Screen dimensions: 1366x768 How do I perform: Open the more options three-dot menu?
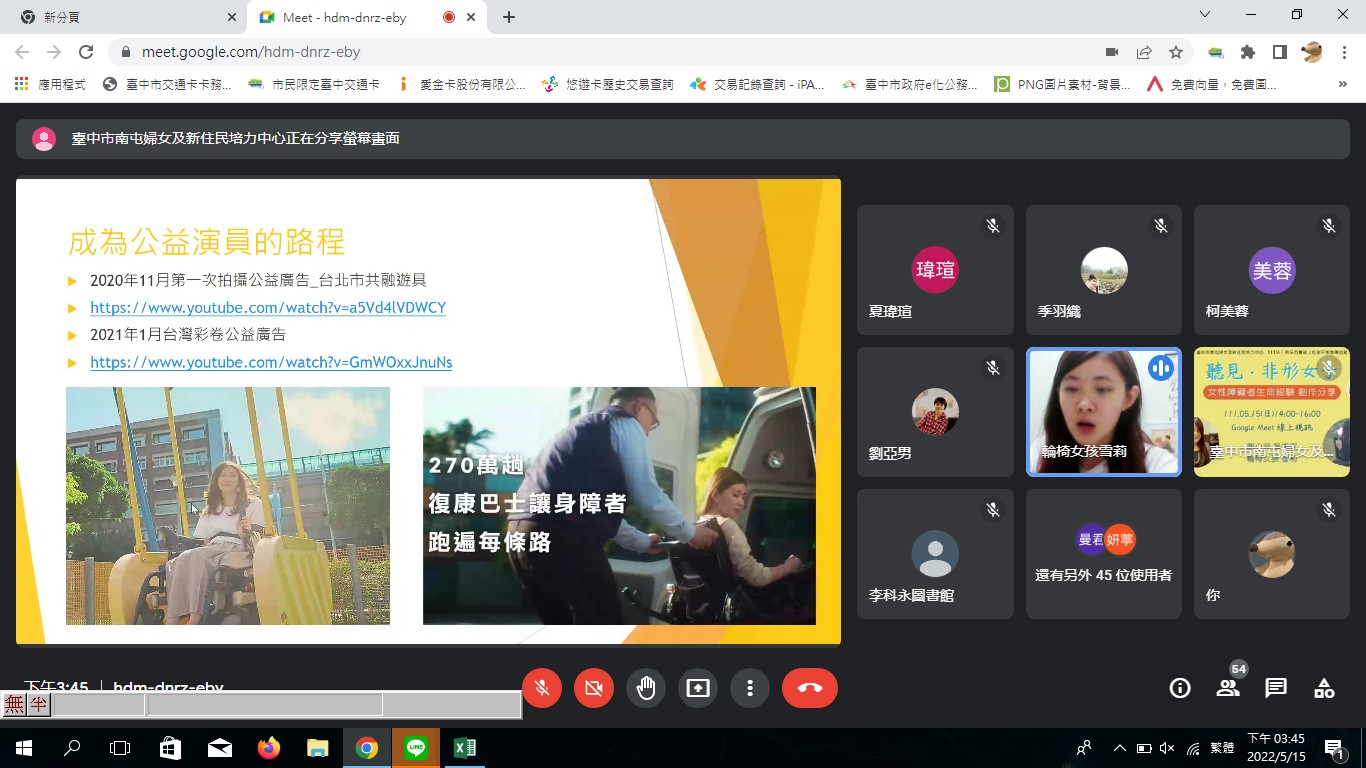click(x=750, y=688)
